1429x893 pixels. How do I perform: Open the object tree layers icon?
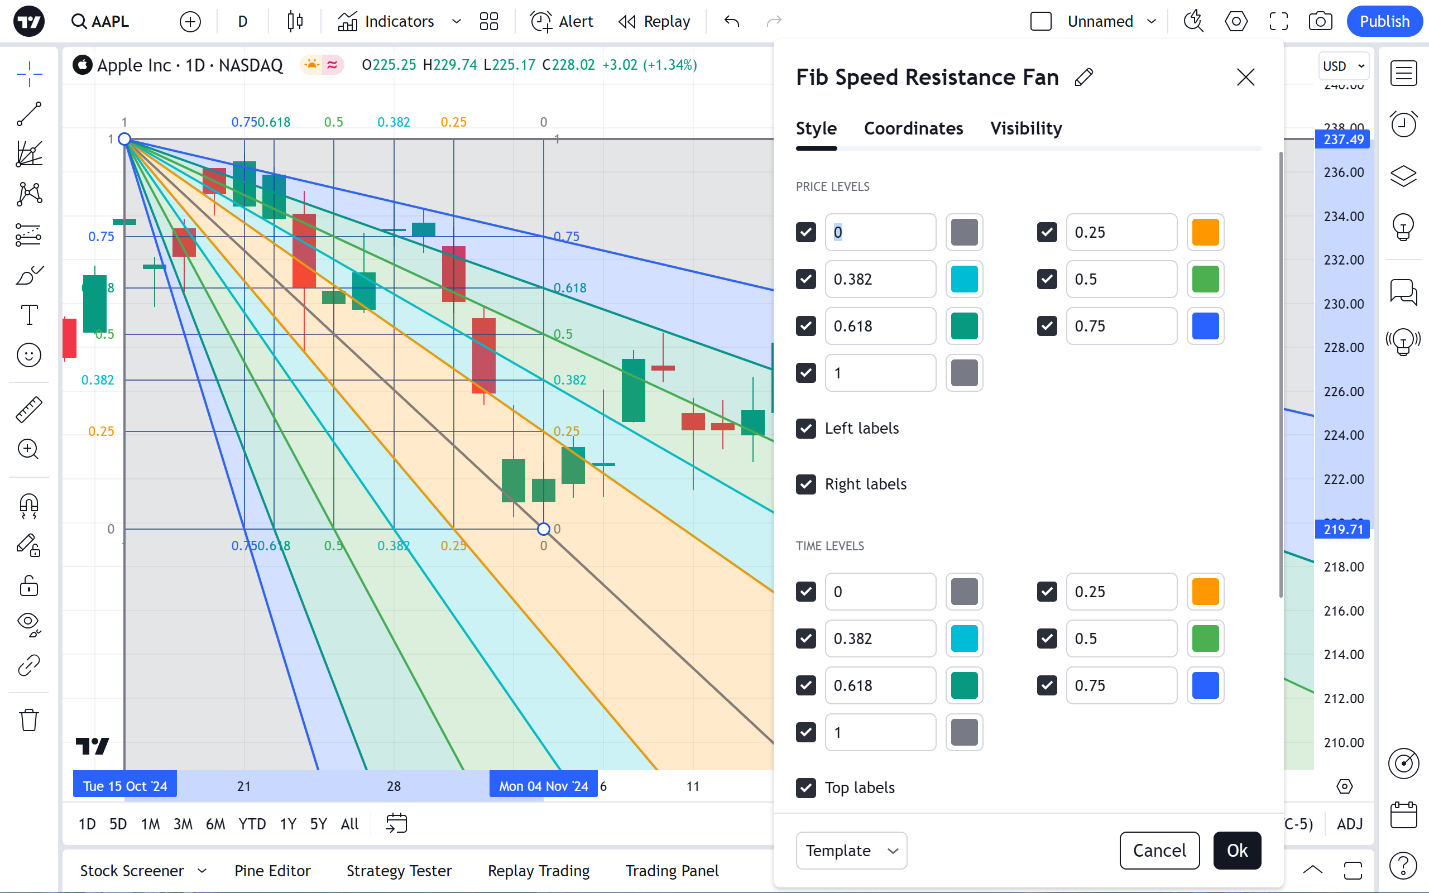pyautogui.click(x=1404, y=176)
